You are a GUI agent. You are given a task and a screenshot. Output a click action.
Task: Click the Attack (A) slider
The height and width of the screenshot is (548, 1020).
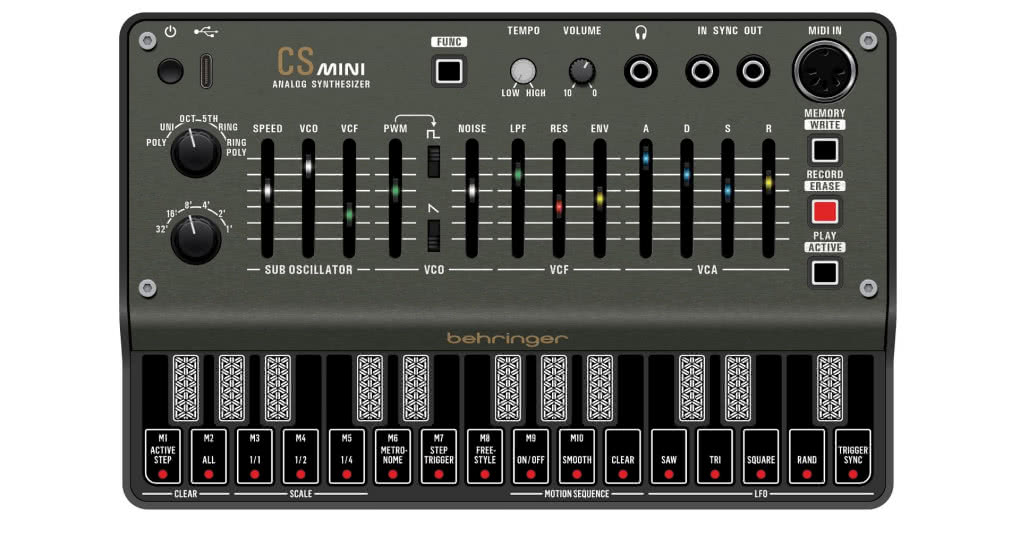click(645, 199)
